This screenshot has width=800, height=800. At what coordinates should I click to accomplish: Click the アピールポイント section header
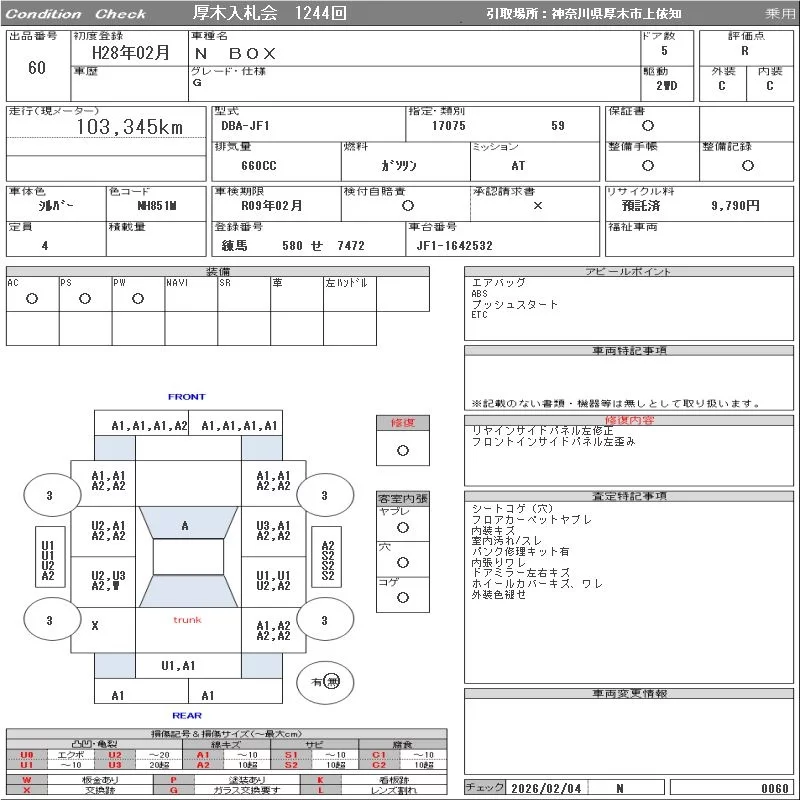click(629, 272)
